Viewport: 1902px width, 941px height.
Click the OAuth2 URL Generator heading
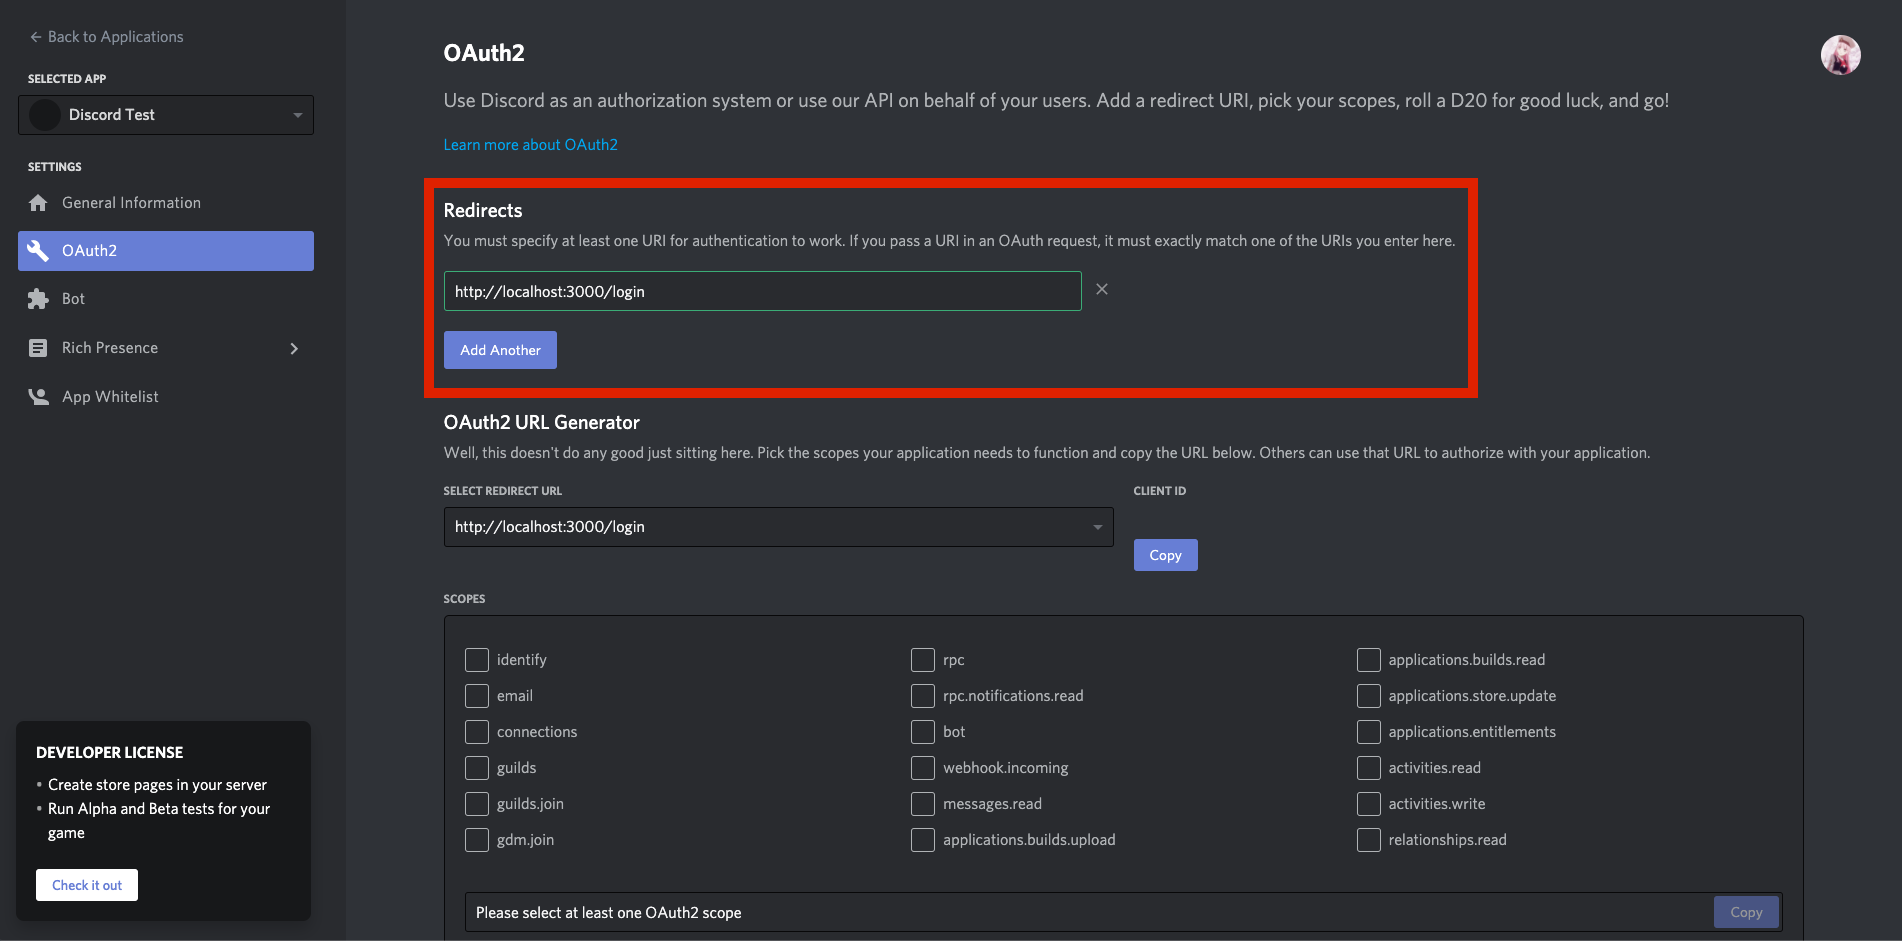tap(541, 423)
